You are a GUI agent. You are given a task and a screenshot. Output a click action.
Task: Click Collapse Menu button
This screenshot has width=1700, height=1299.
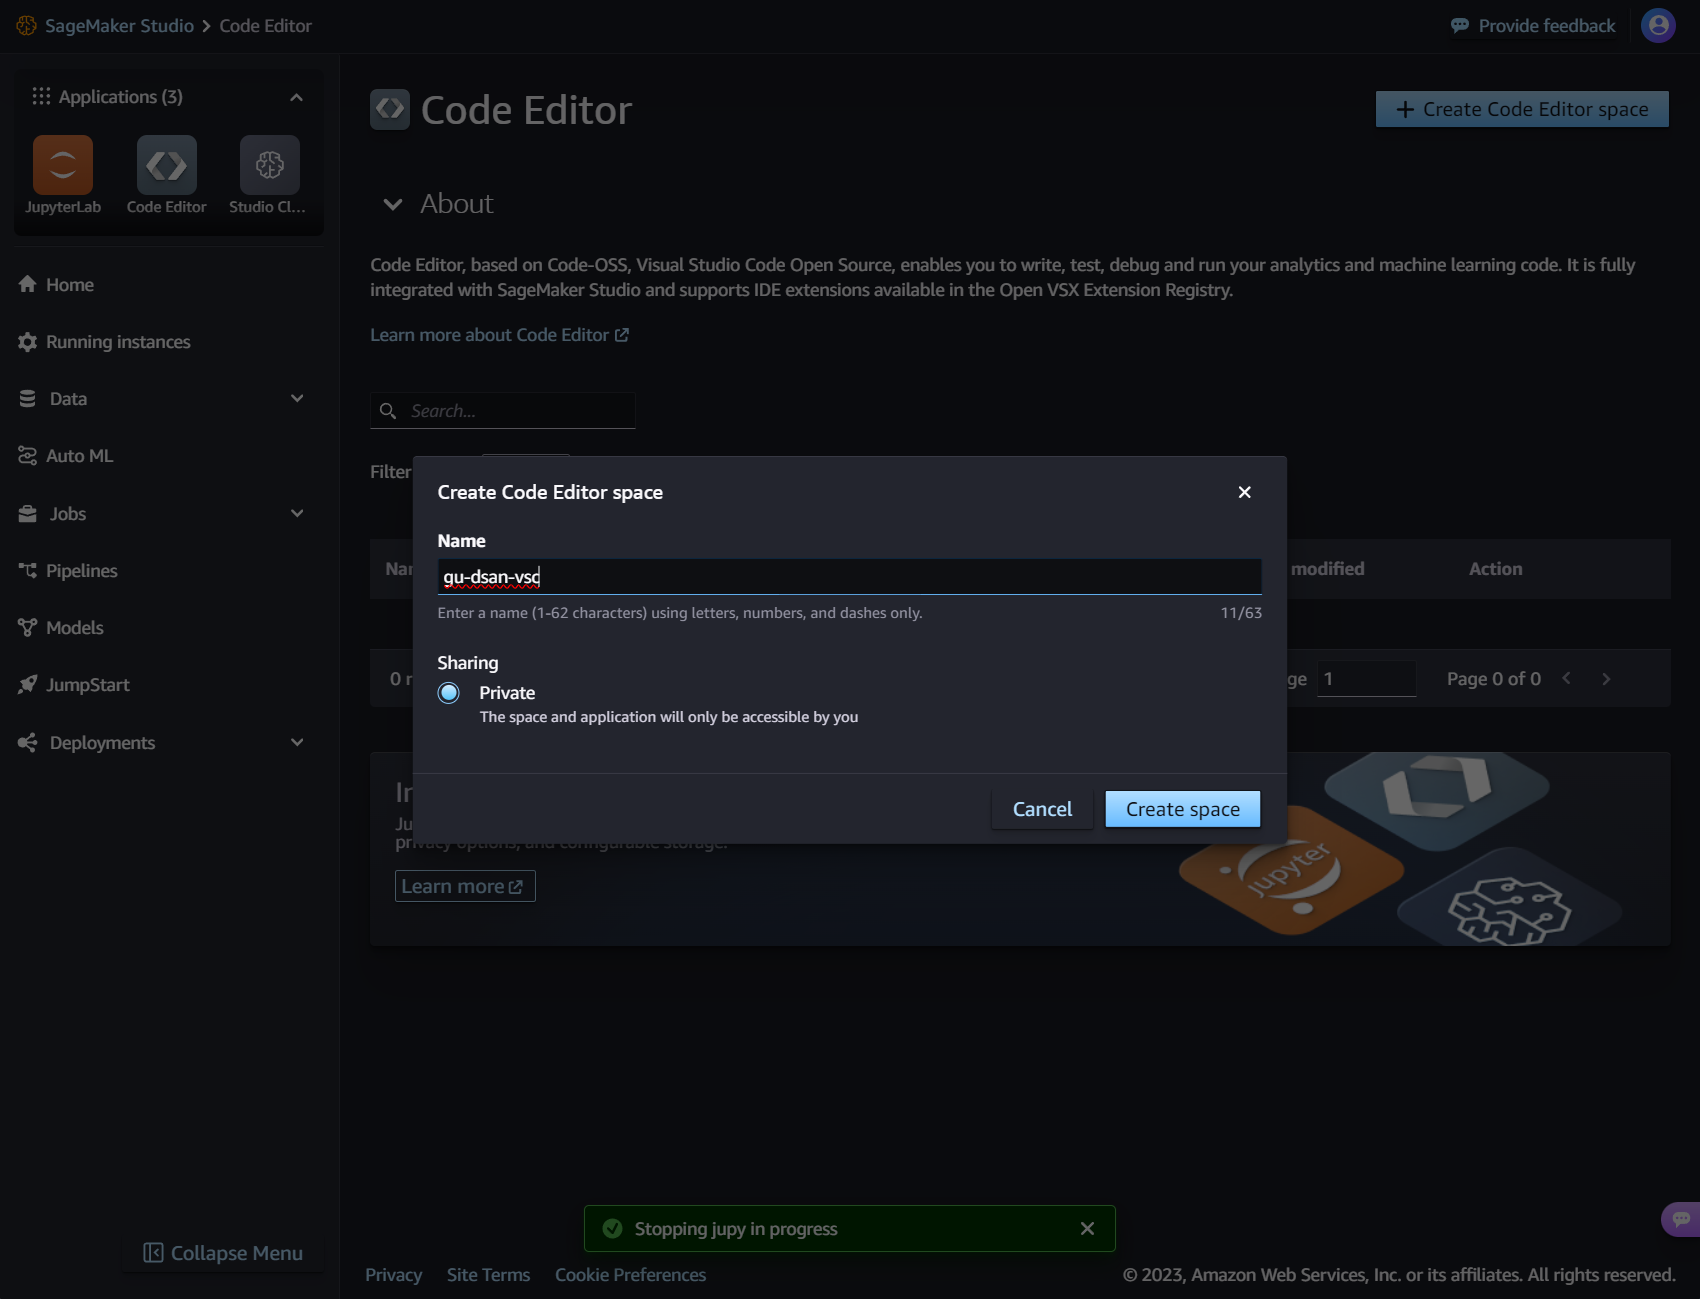[223, 1253]
